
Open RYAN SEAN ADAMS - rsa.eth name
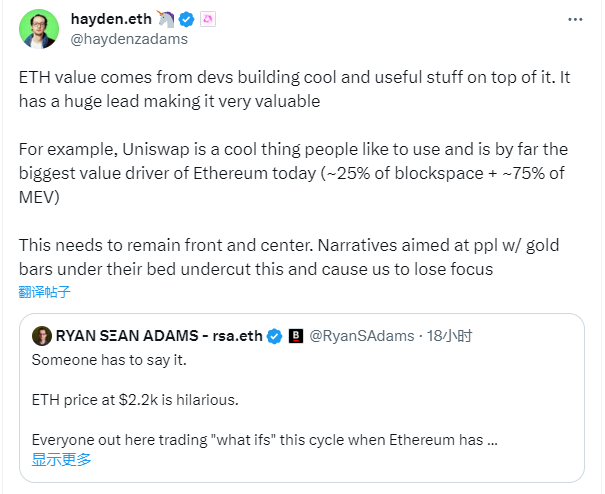[x=159, y=336]
